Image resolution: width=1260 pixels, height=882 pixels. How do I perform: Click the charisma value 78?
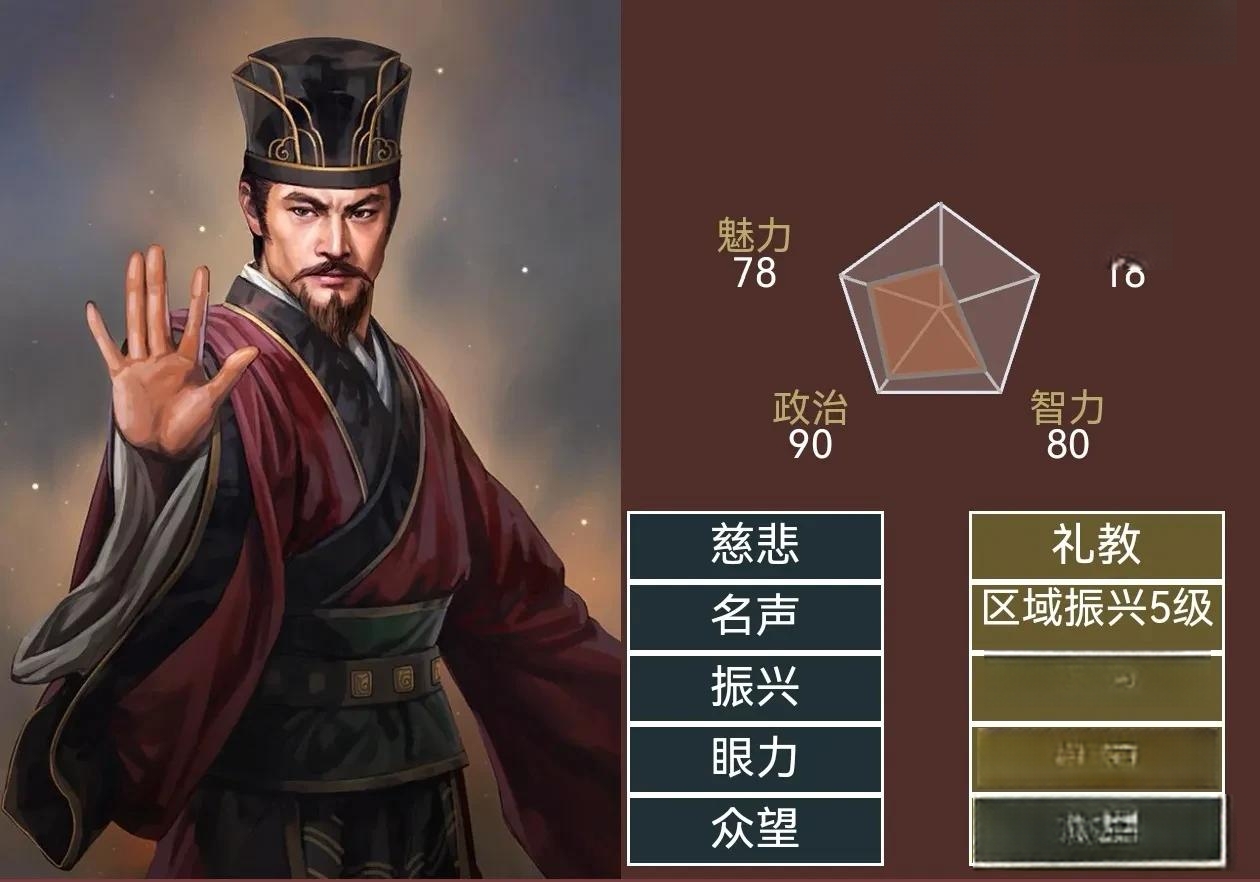click(x=754, y=273)
